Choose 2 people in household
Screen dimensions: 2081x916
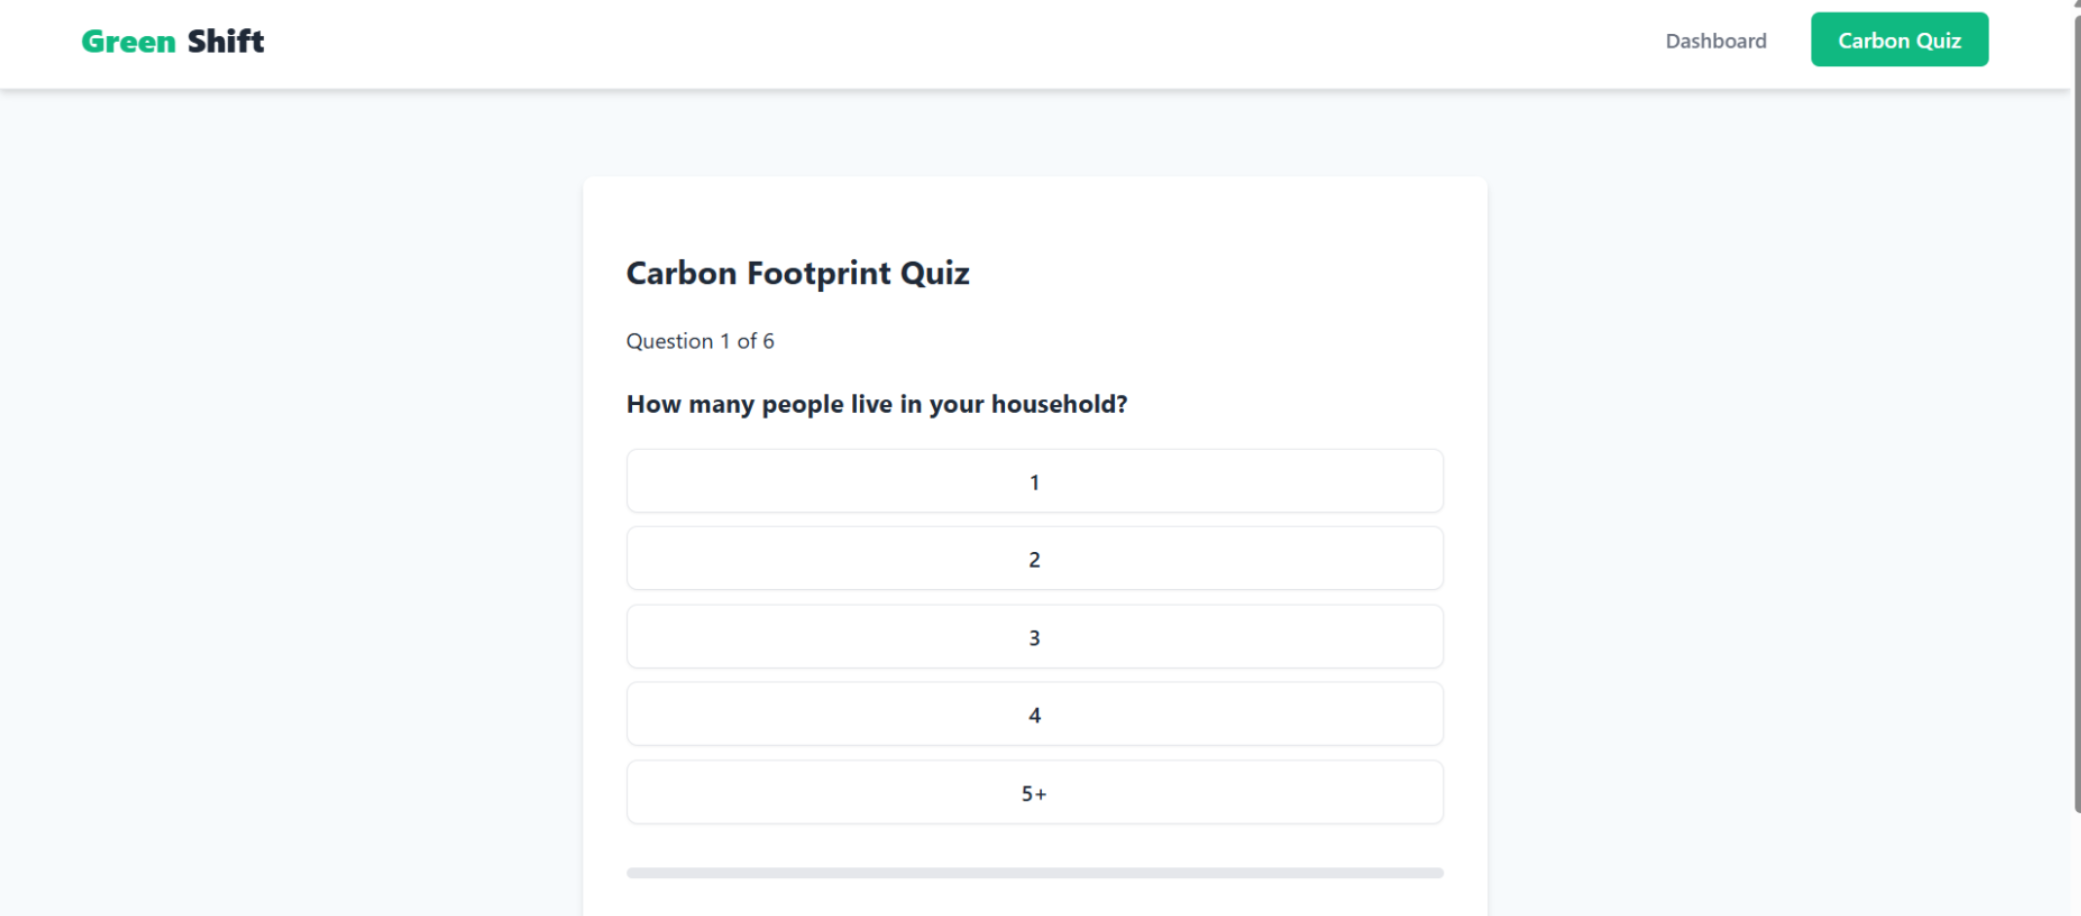1034,559
